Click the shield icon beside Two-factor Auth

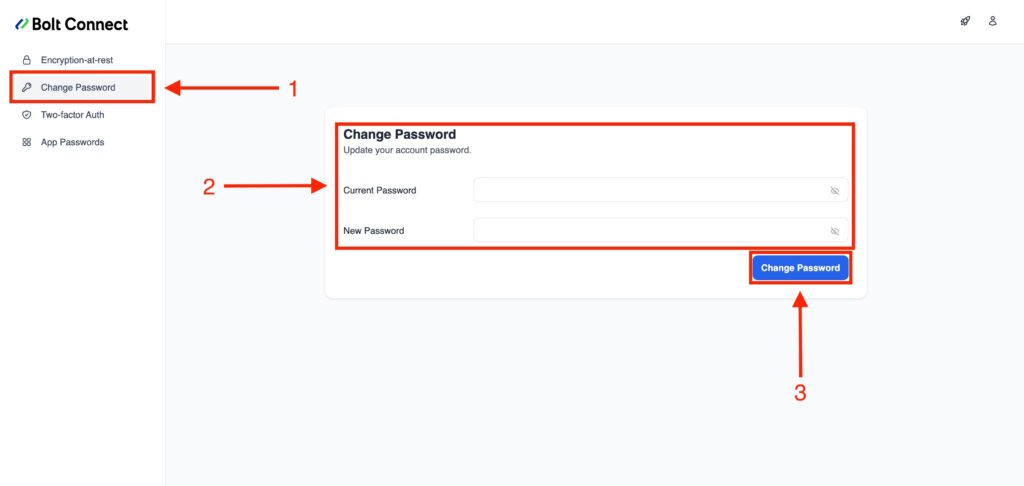pos(27,115)
